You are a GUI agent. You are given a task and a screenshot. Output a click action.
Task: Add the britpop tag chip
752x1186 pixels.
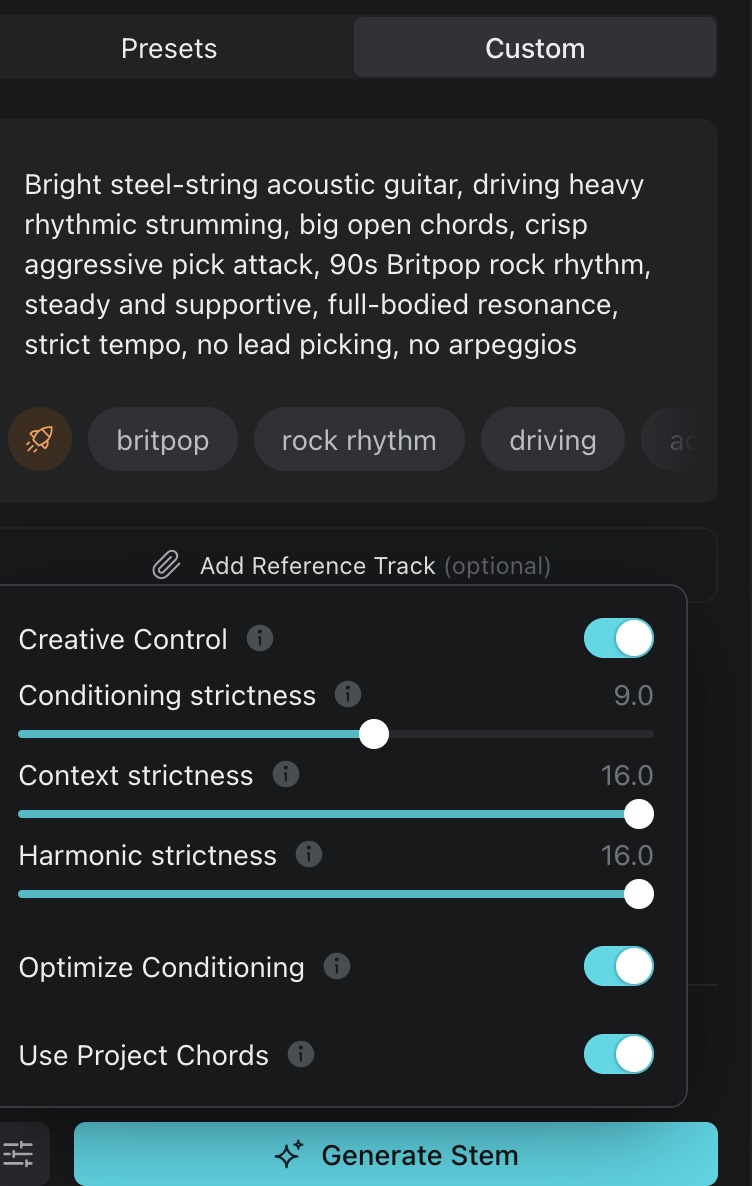[163, 440]
